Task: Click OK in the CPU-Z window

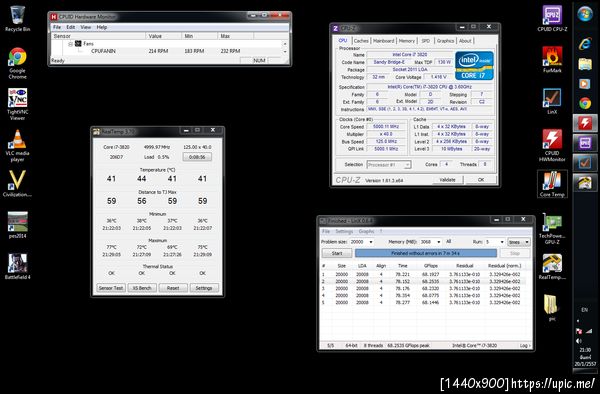Action: (x=481, y=180)
